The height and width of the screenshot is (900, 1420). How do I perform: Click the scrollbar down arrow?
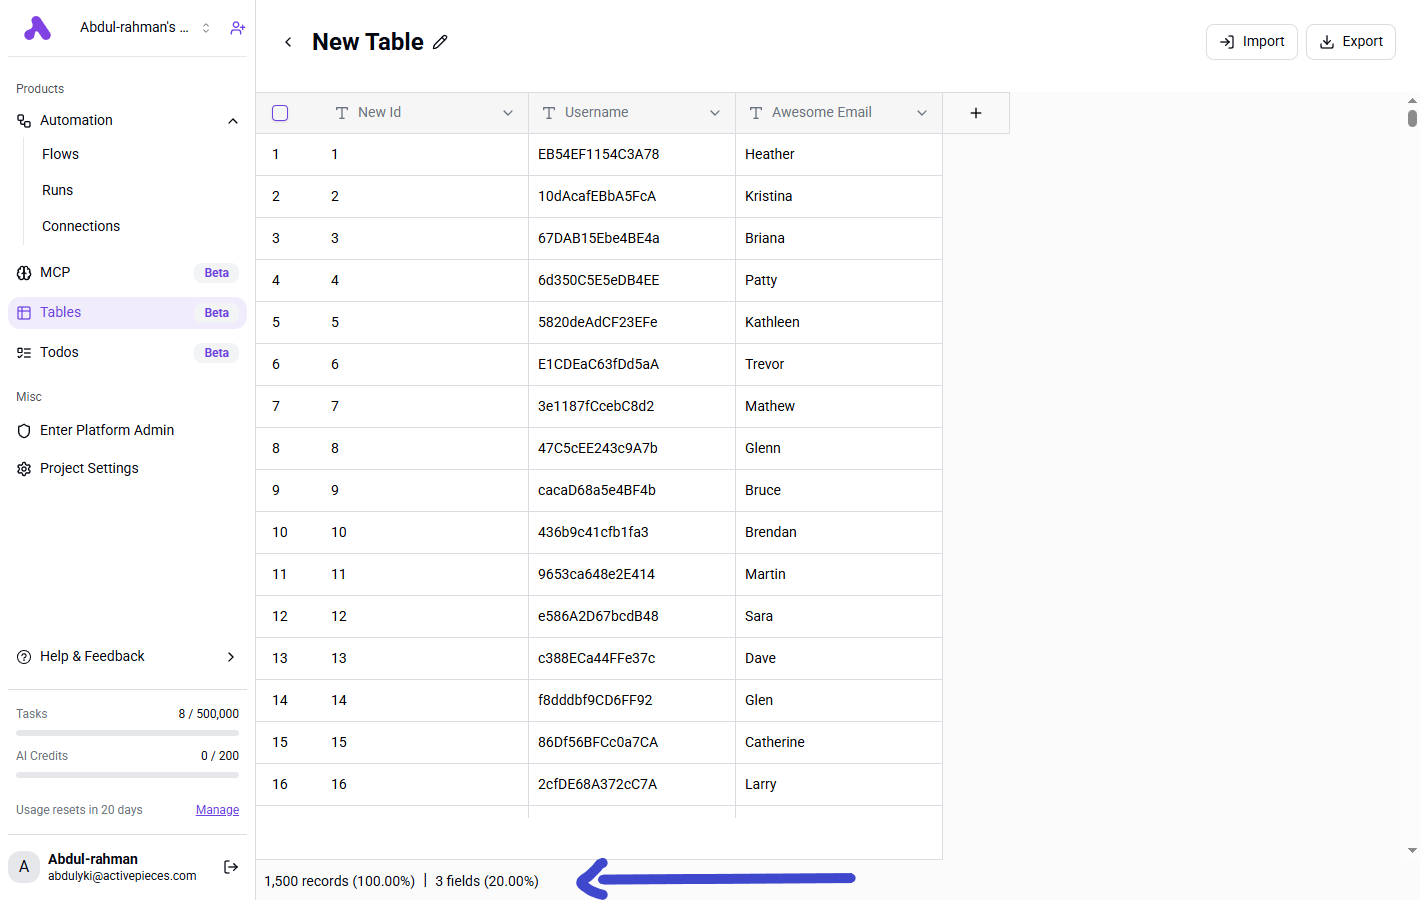1412,851
